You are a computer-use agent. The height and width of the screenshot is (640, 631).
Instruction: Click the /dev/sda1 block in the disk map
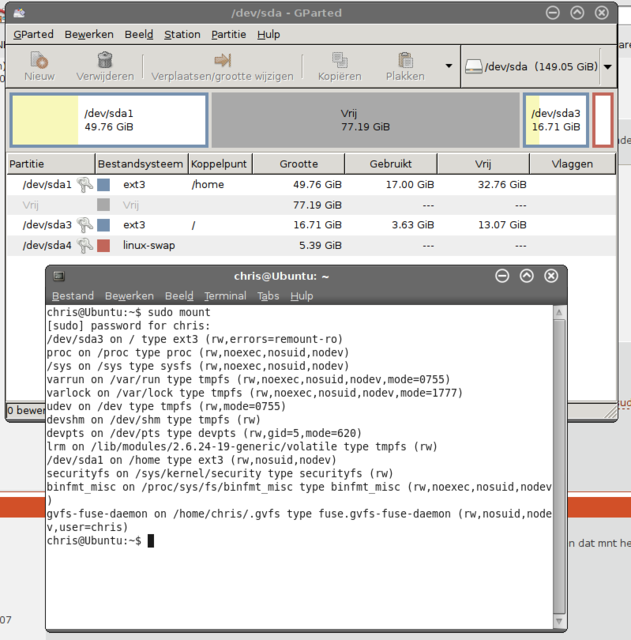[x=108, y=120]
